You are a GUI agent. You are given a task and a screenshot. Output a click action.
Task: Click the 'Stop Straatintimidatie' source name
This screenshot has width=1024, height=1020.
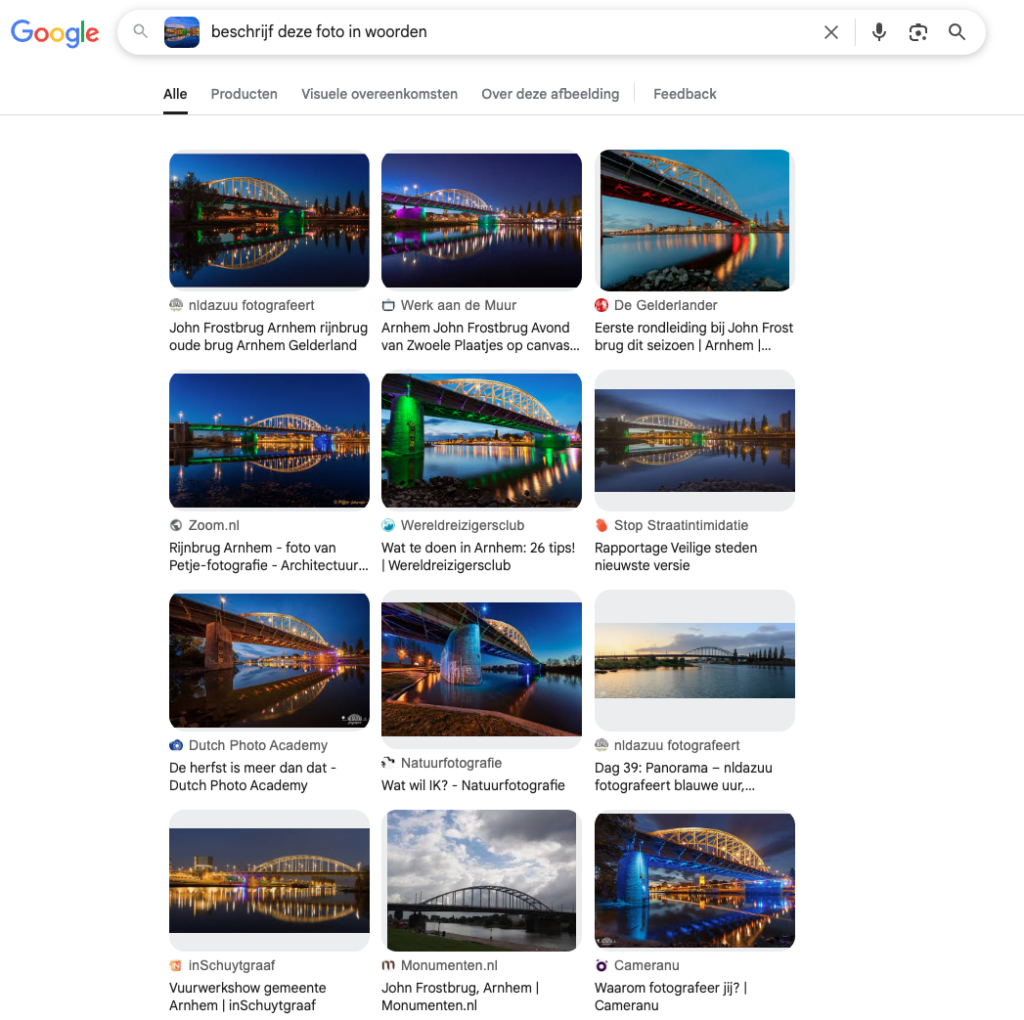point(681,525)
